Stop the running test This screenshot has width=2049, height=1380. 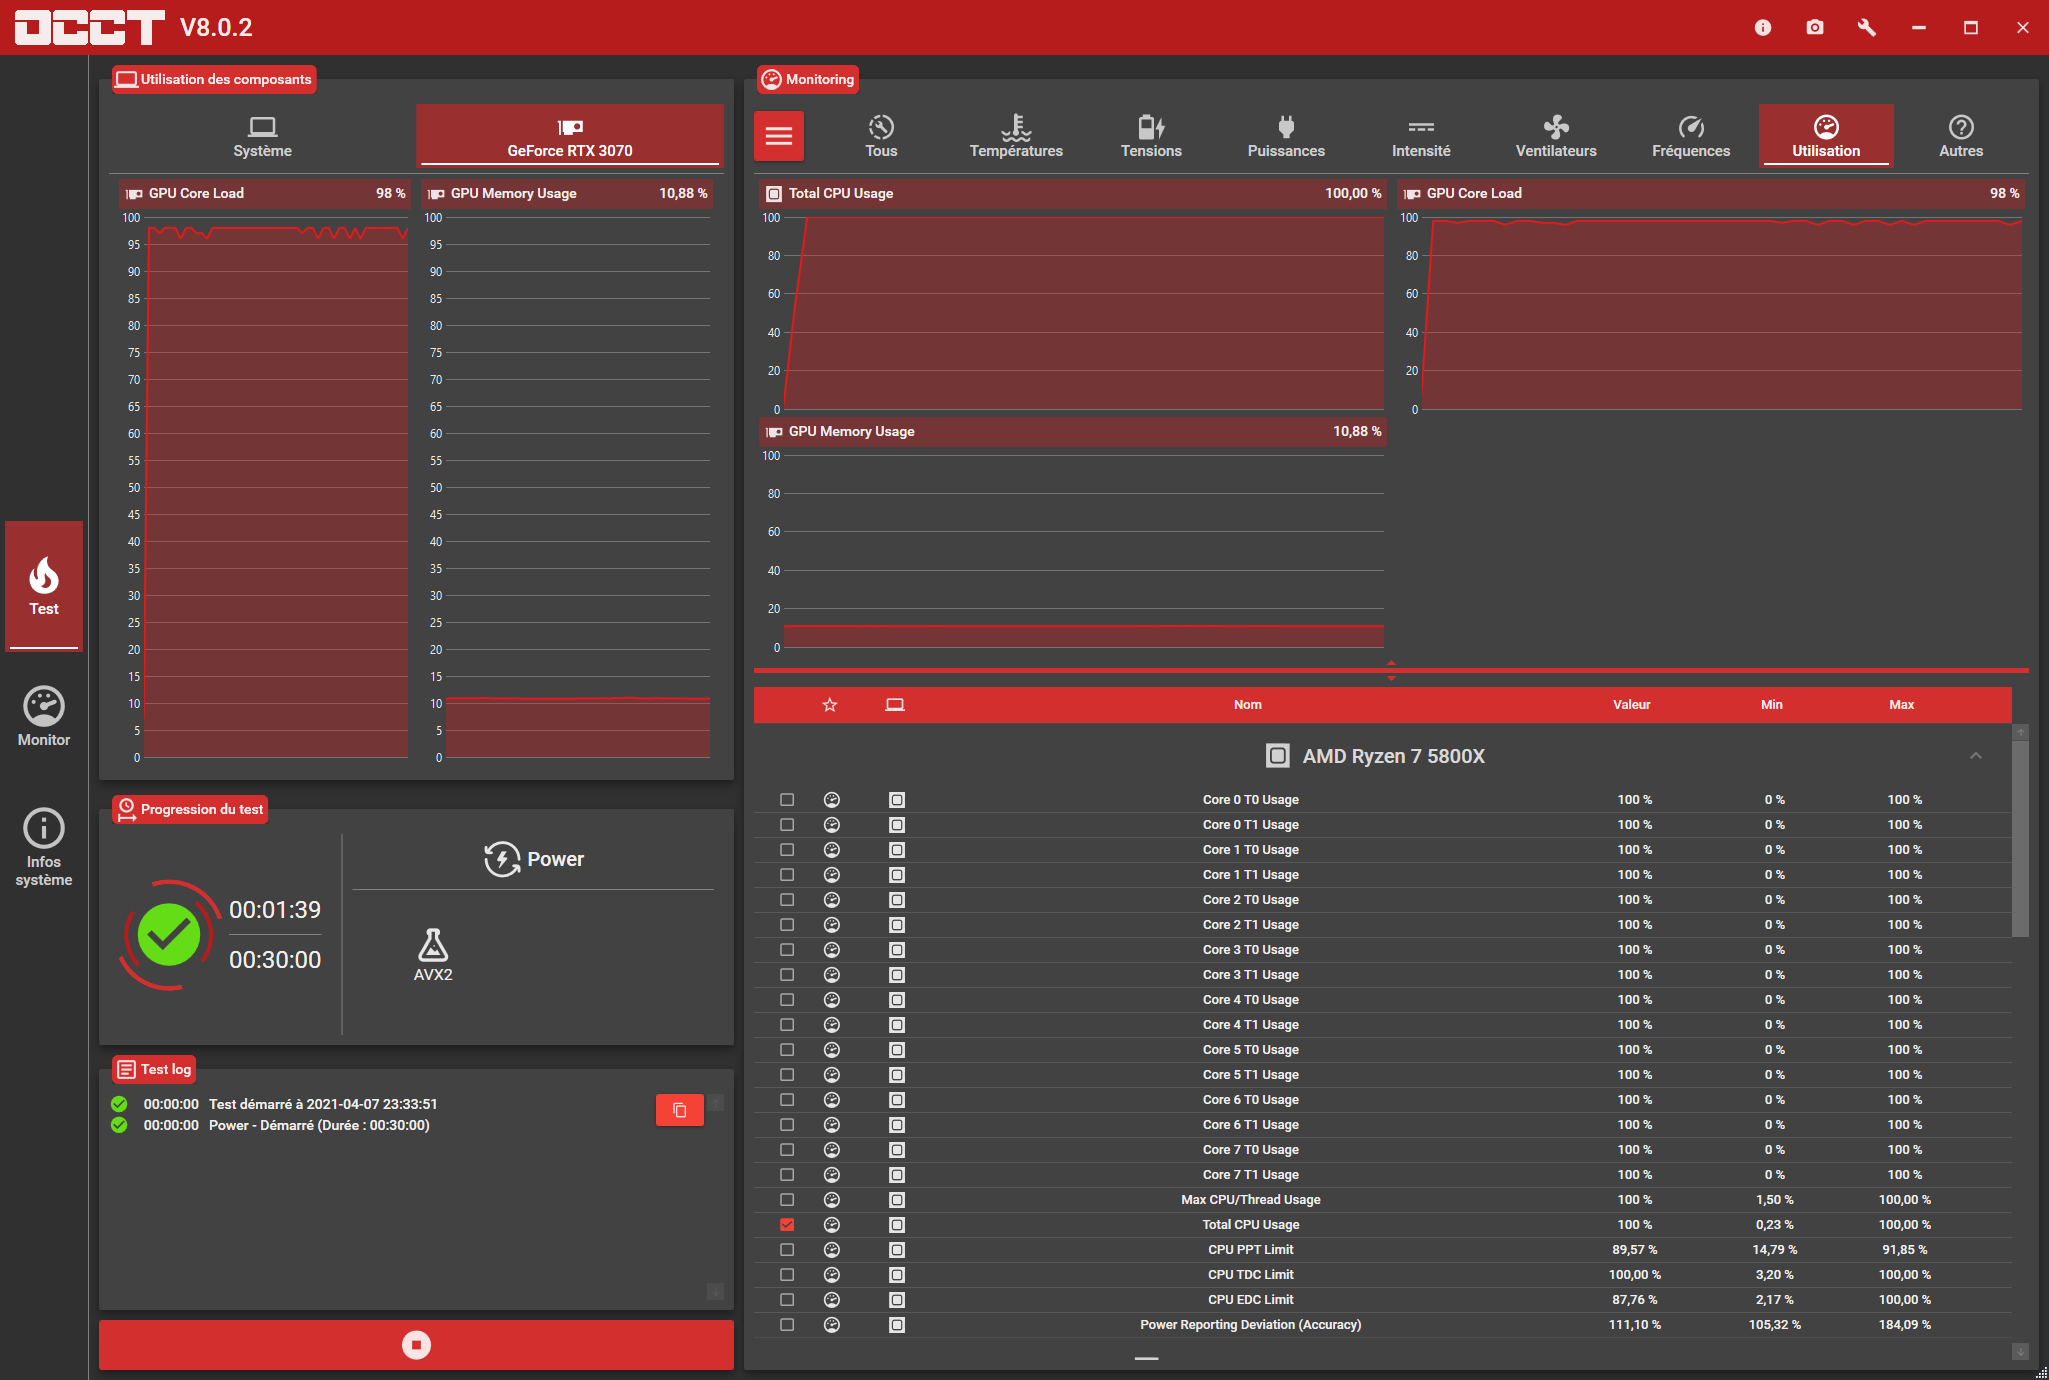[416, 1345]
